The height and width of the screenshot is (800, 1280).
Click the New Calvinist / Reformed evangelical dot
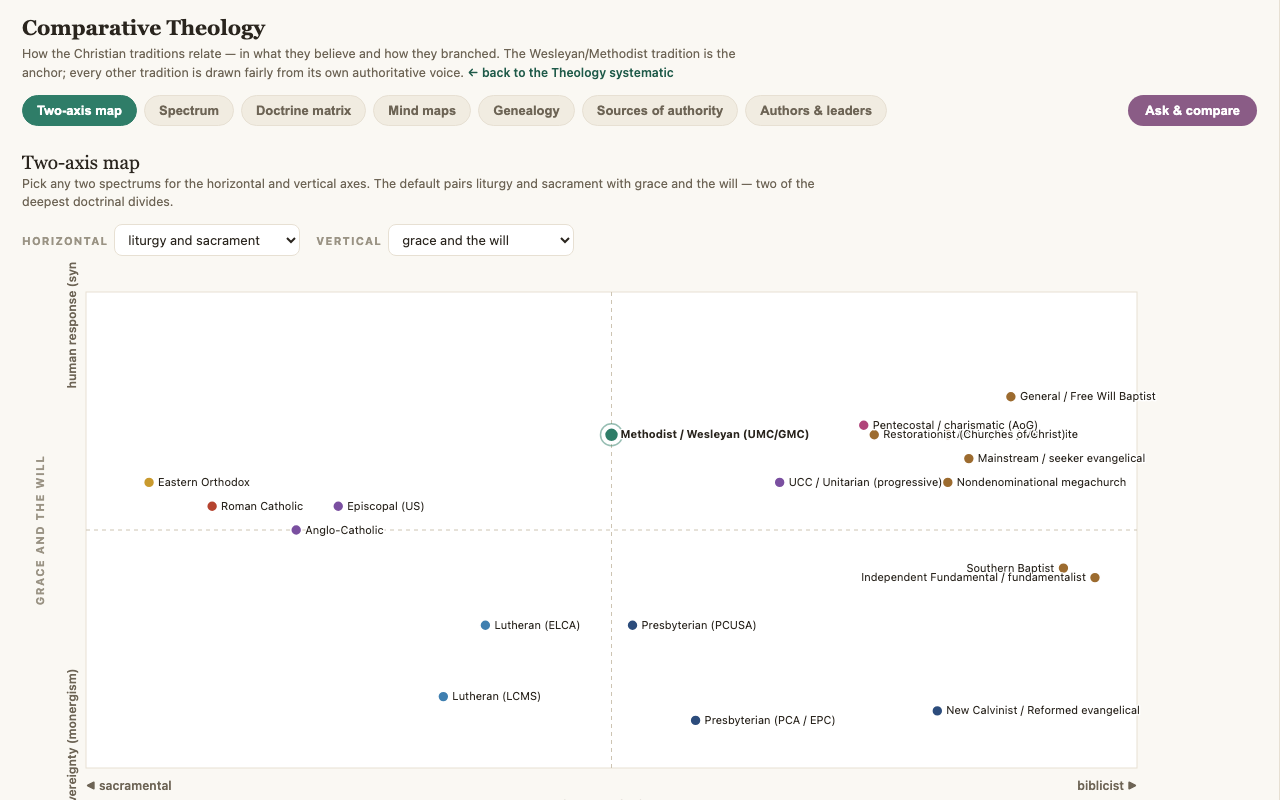[x=937, y=711]
